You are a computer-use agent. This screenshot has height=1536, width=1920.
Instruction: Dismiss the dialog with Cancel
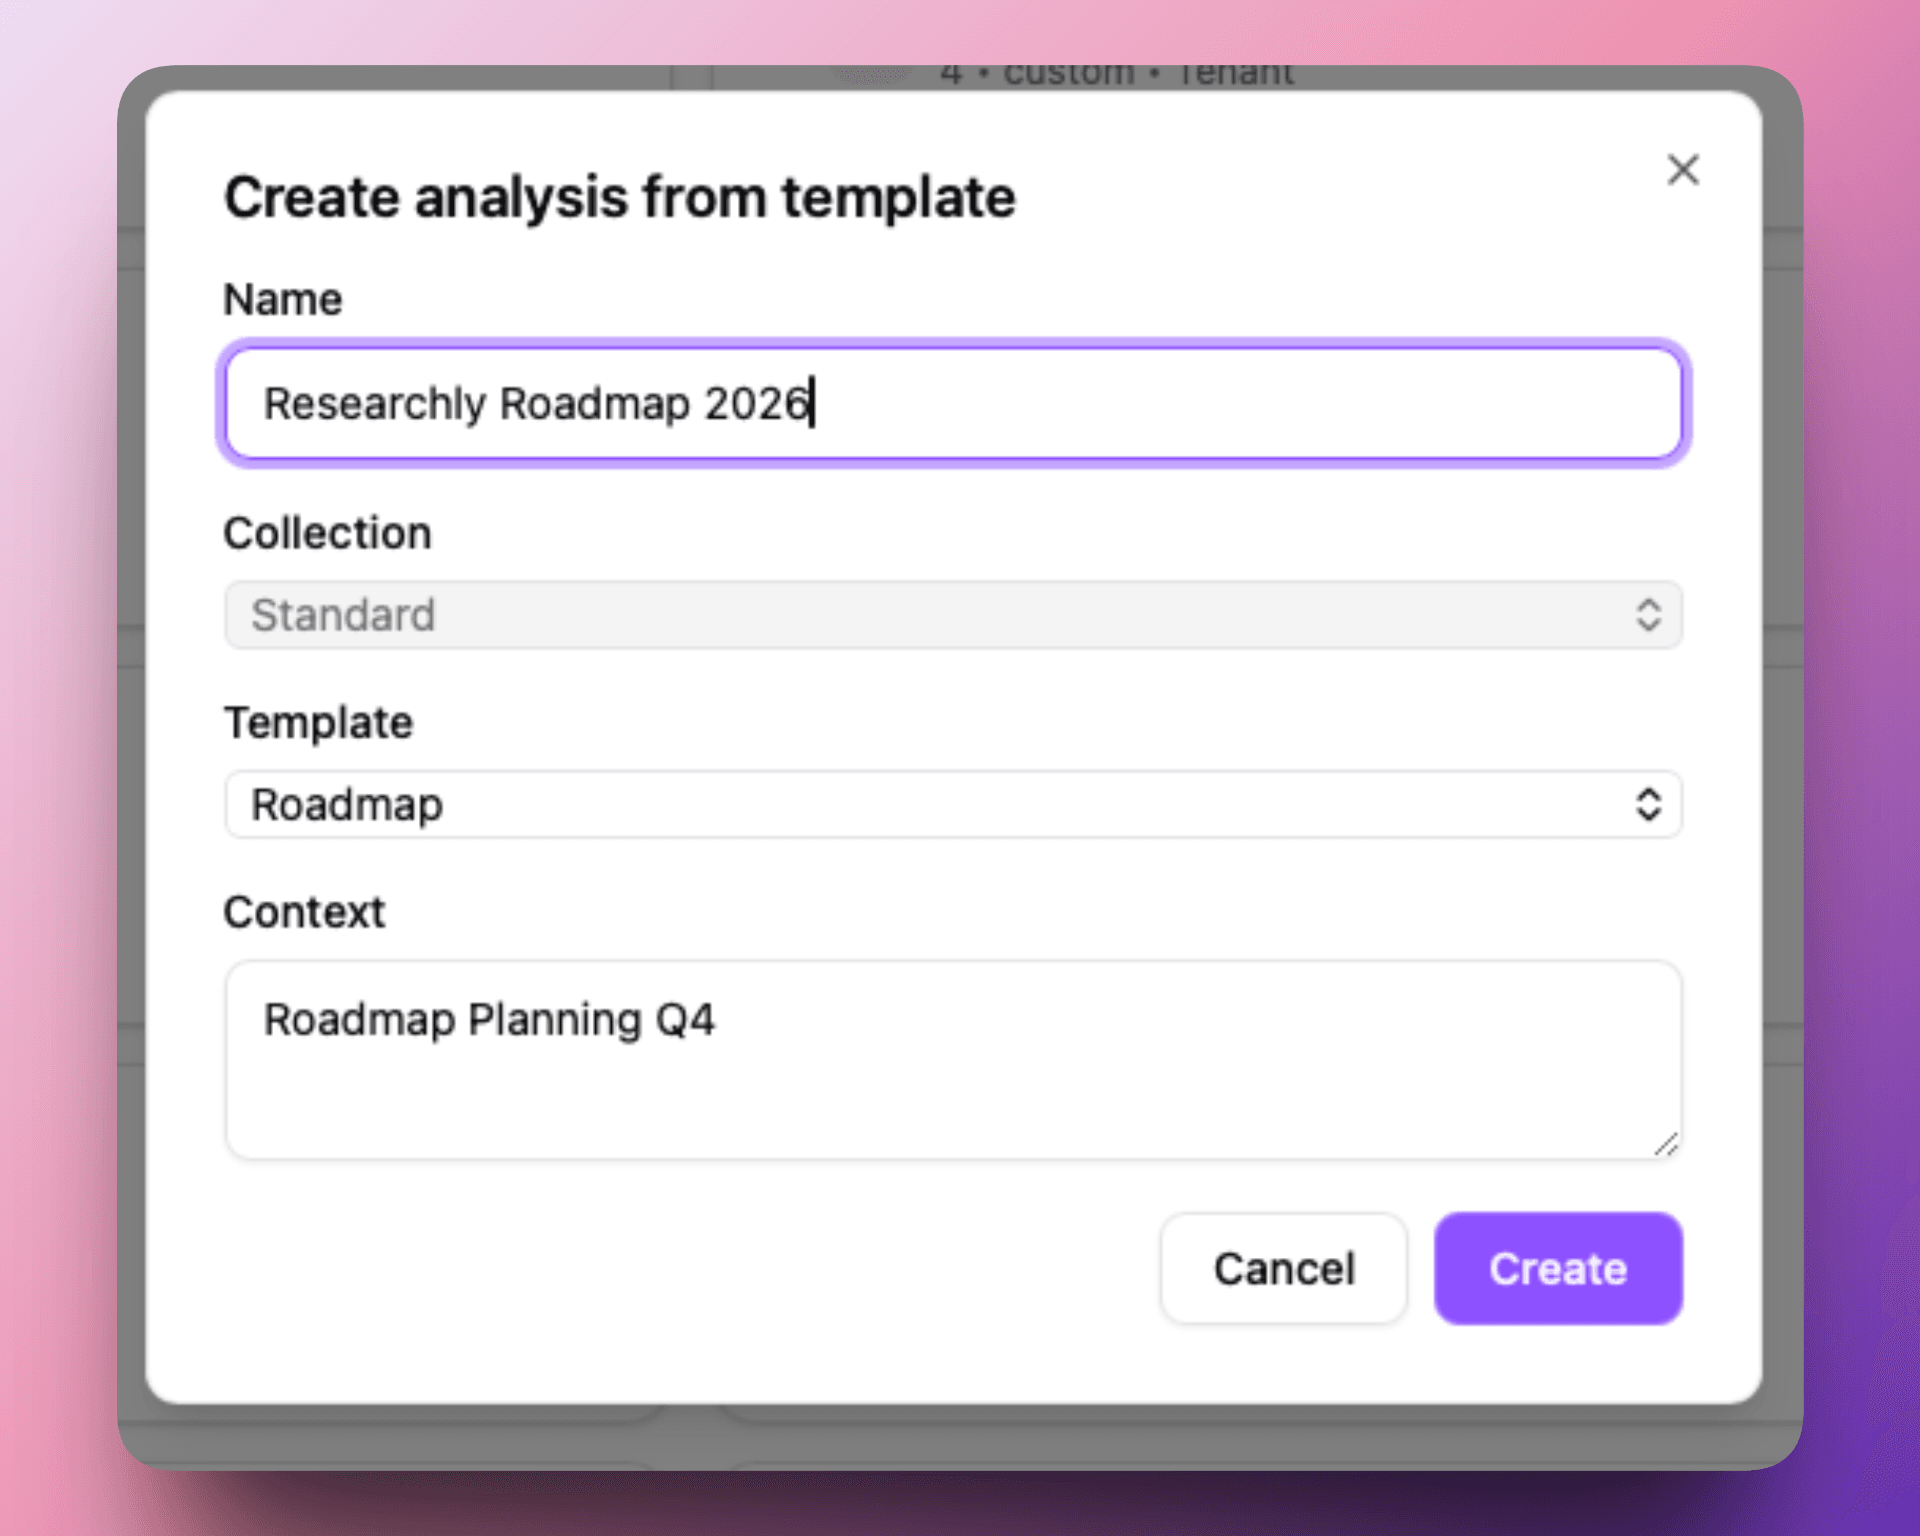(1283, 1268)
